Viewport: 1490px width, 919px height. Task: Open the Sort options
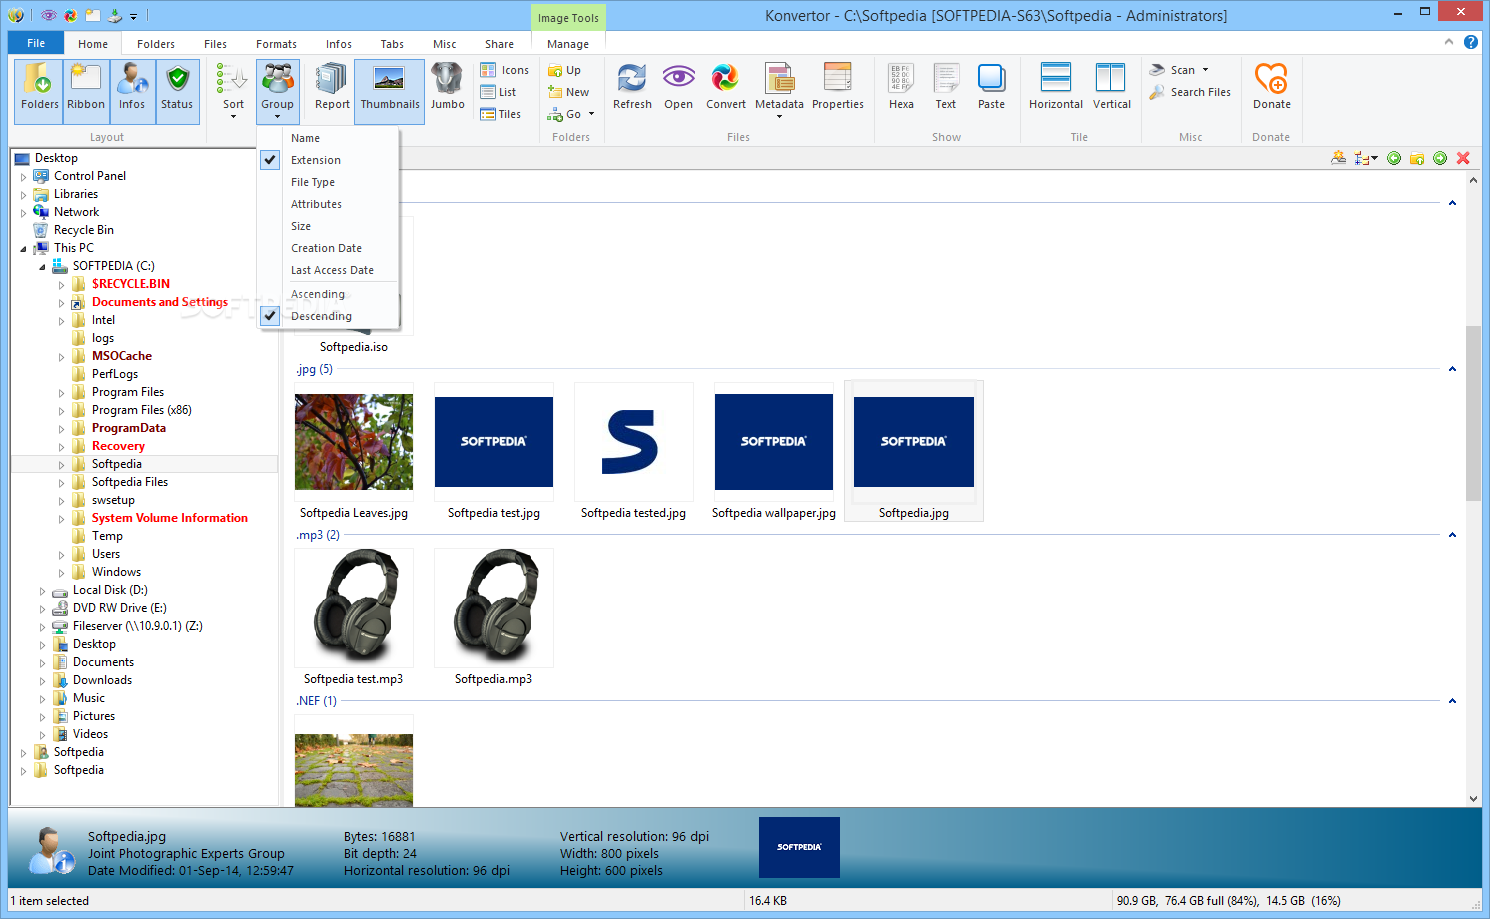point(233,91)
